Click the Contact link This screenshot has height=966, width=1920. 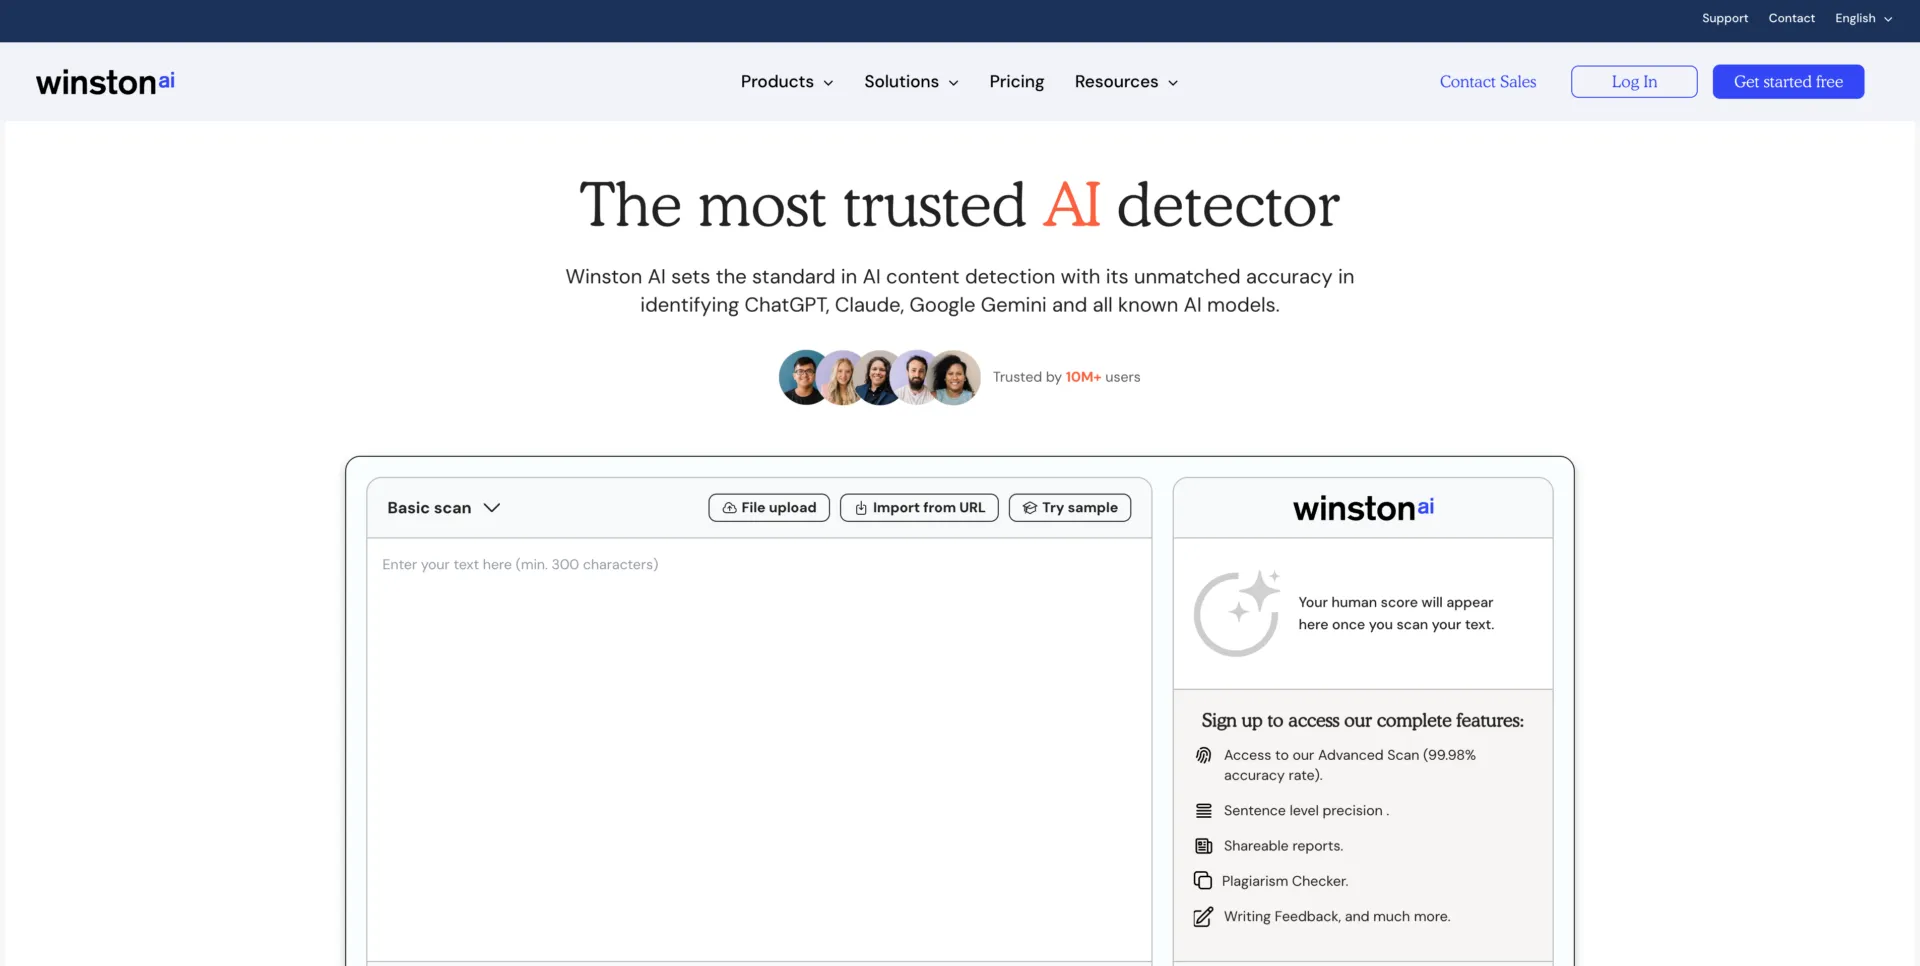click(x=1791, y=18)
